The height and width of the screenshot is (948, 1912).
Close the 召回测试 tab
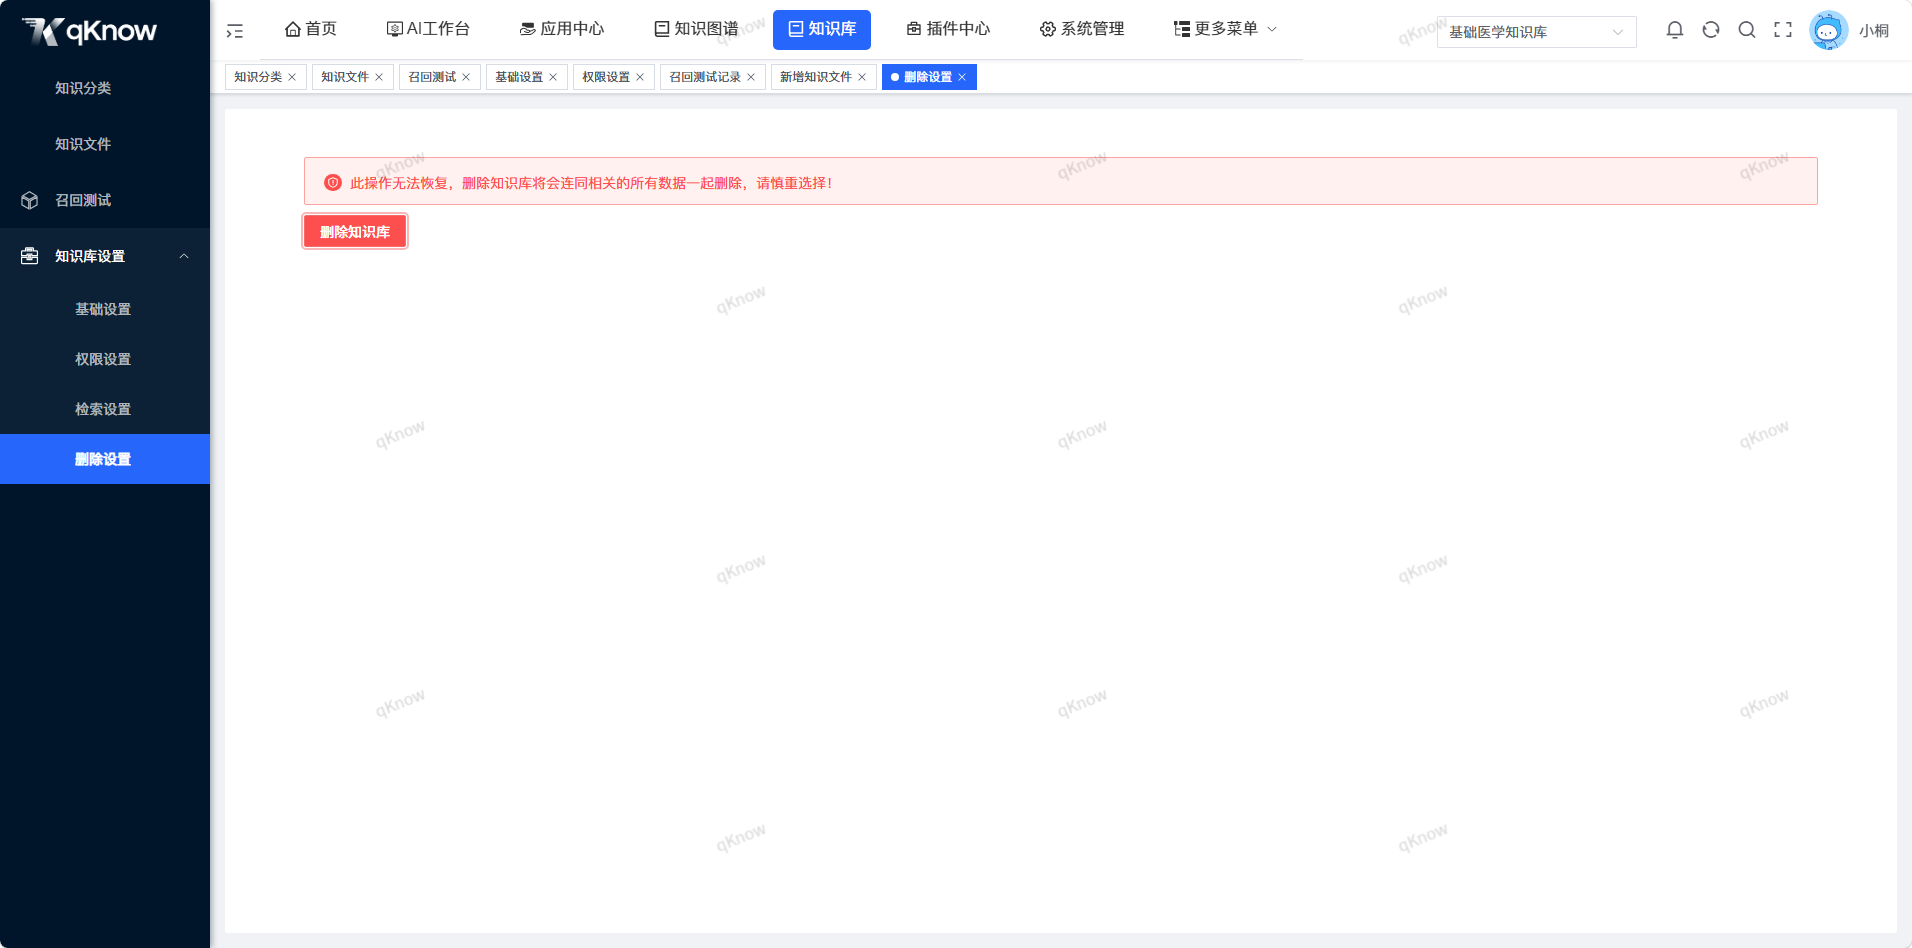(466, 77)
